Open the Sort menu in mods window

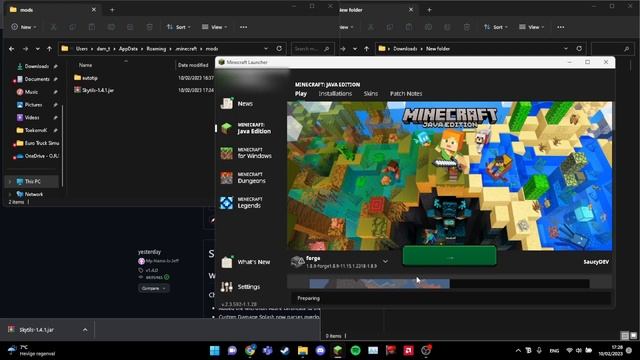[x=178, y=27]
